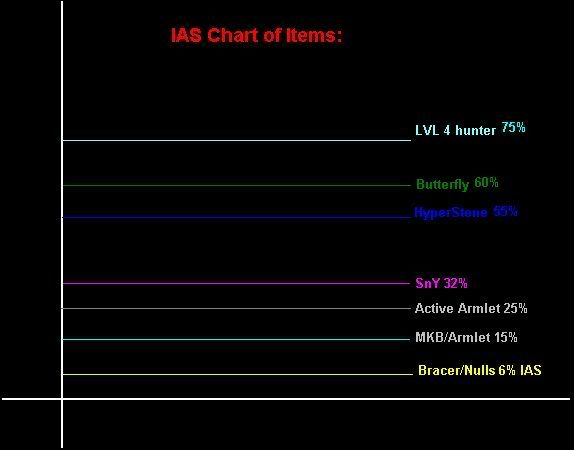The height and width of the screenshot is (450, 574).
Task: Click the 'Active Armlet 25%' label
Action: pyautogui.click(x=471, y=308)
